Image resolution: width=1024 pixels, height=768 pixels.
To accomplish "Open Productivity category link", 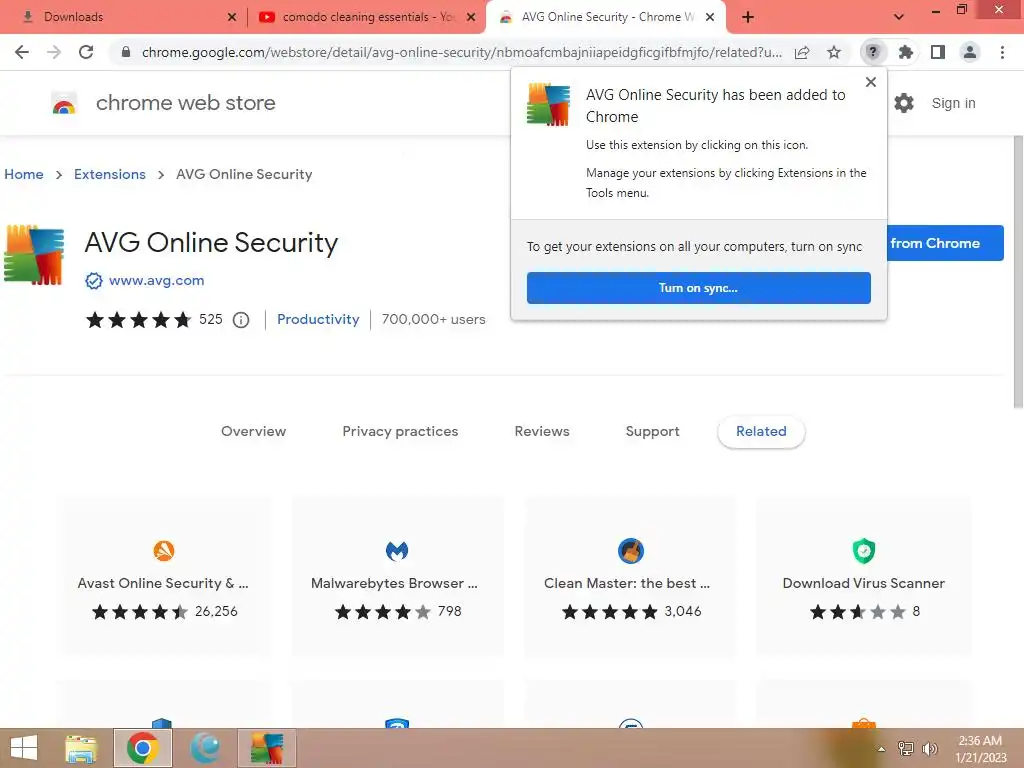I will [318, 319].
